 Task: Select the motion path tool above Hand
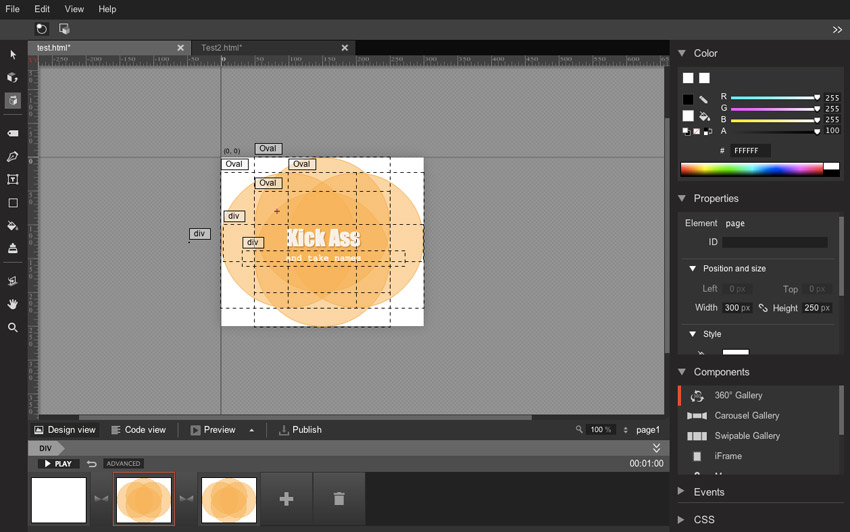pyautogui.click(x=13, y=281)
